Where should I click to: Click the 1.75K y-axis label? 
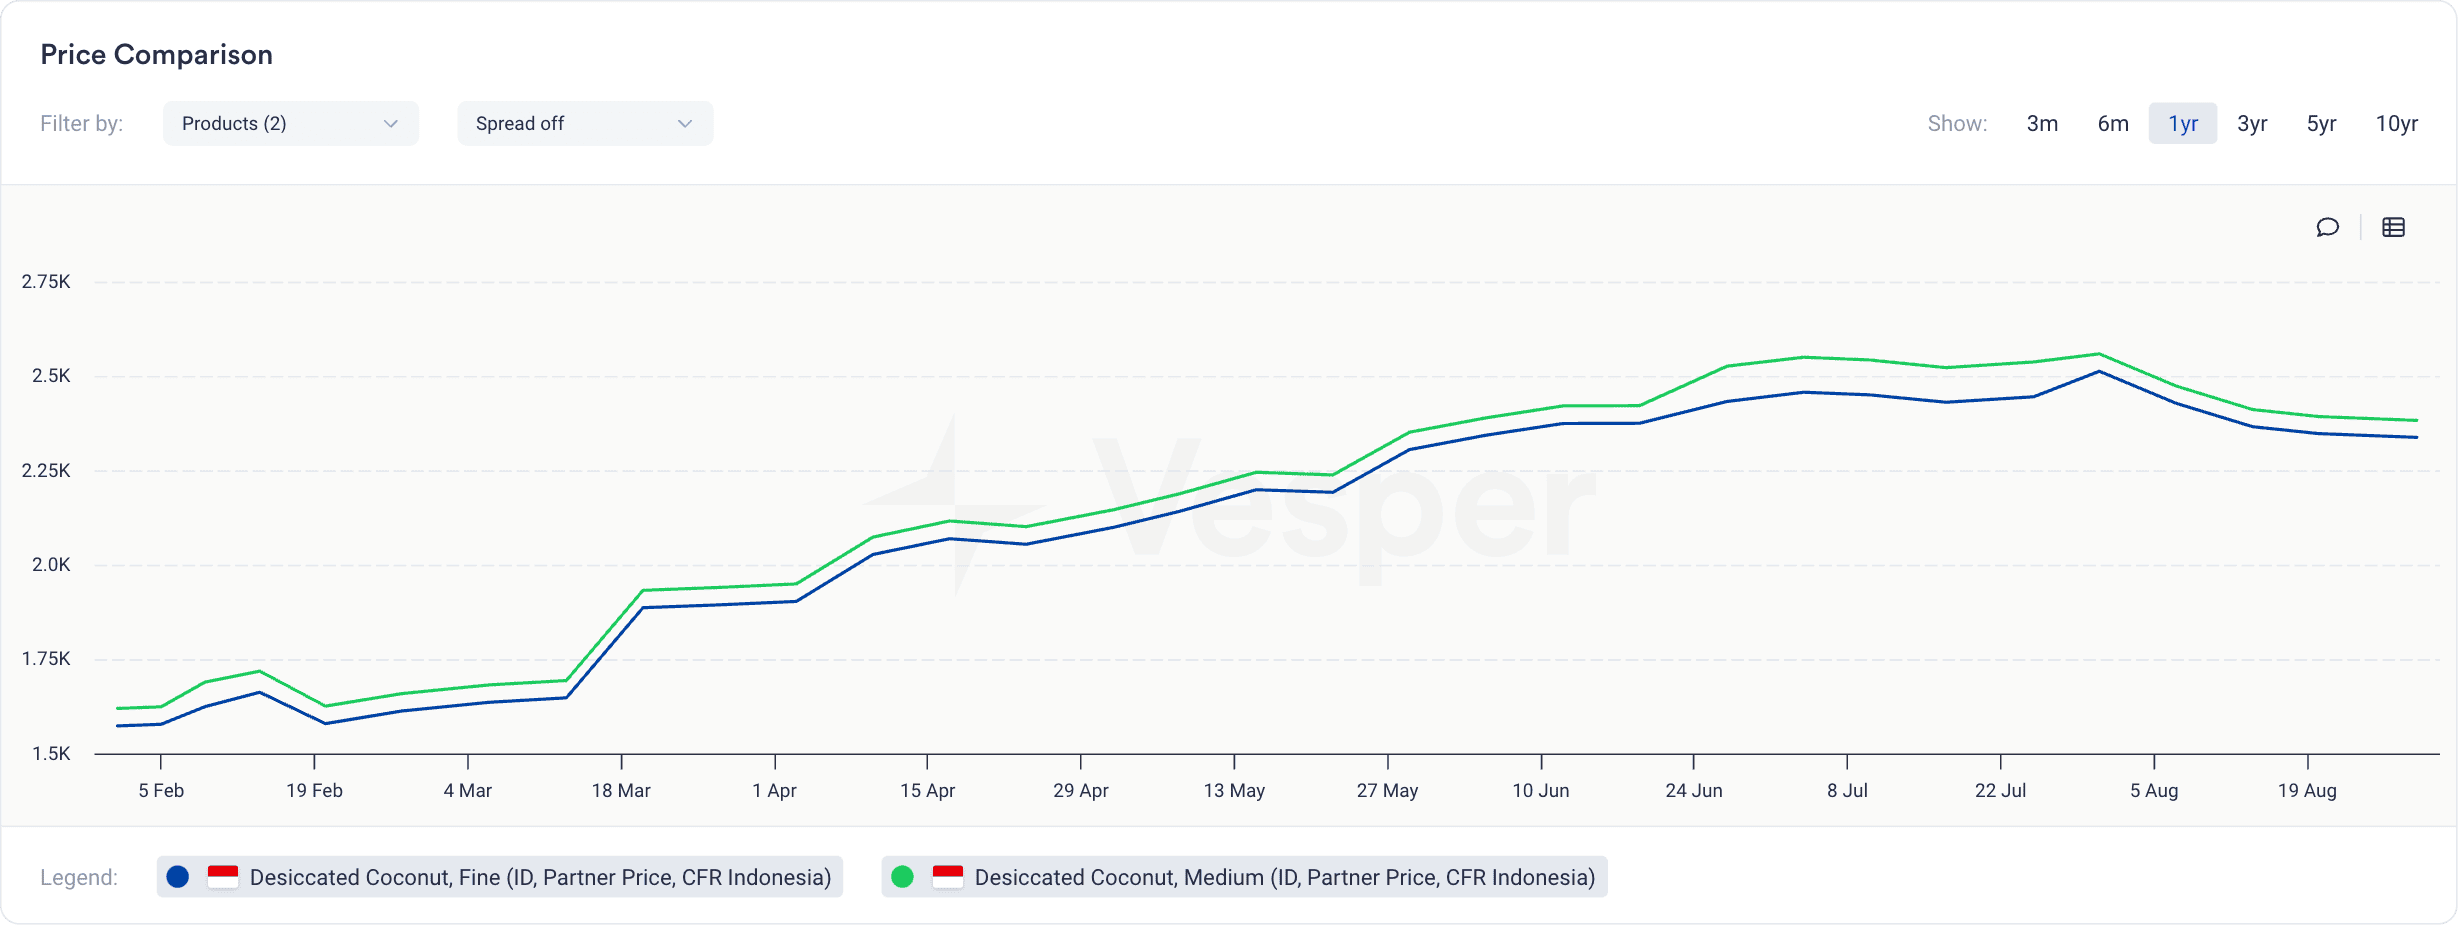46,659
